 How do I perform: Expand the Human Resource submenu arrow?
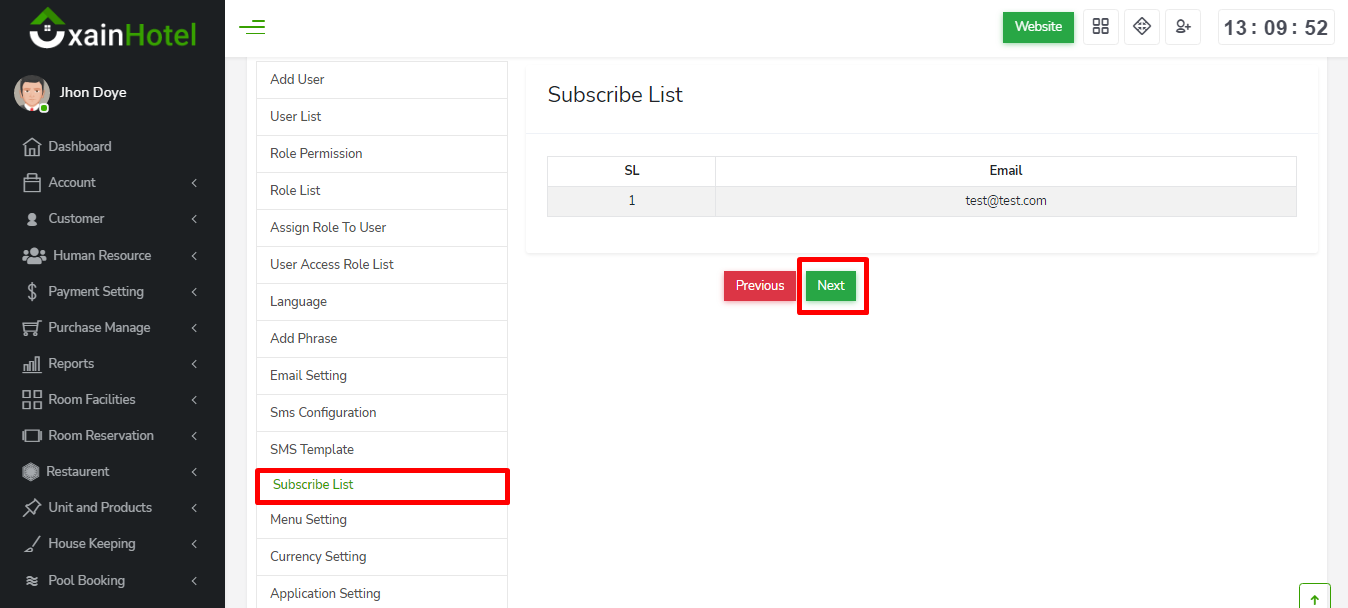click(x=194, y=256)
